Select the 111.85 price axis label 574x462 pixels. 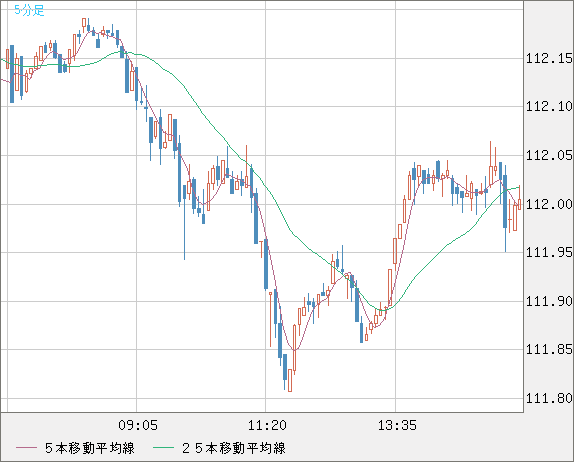point(548,350)
